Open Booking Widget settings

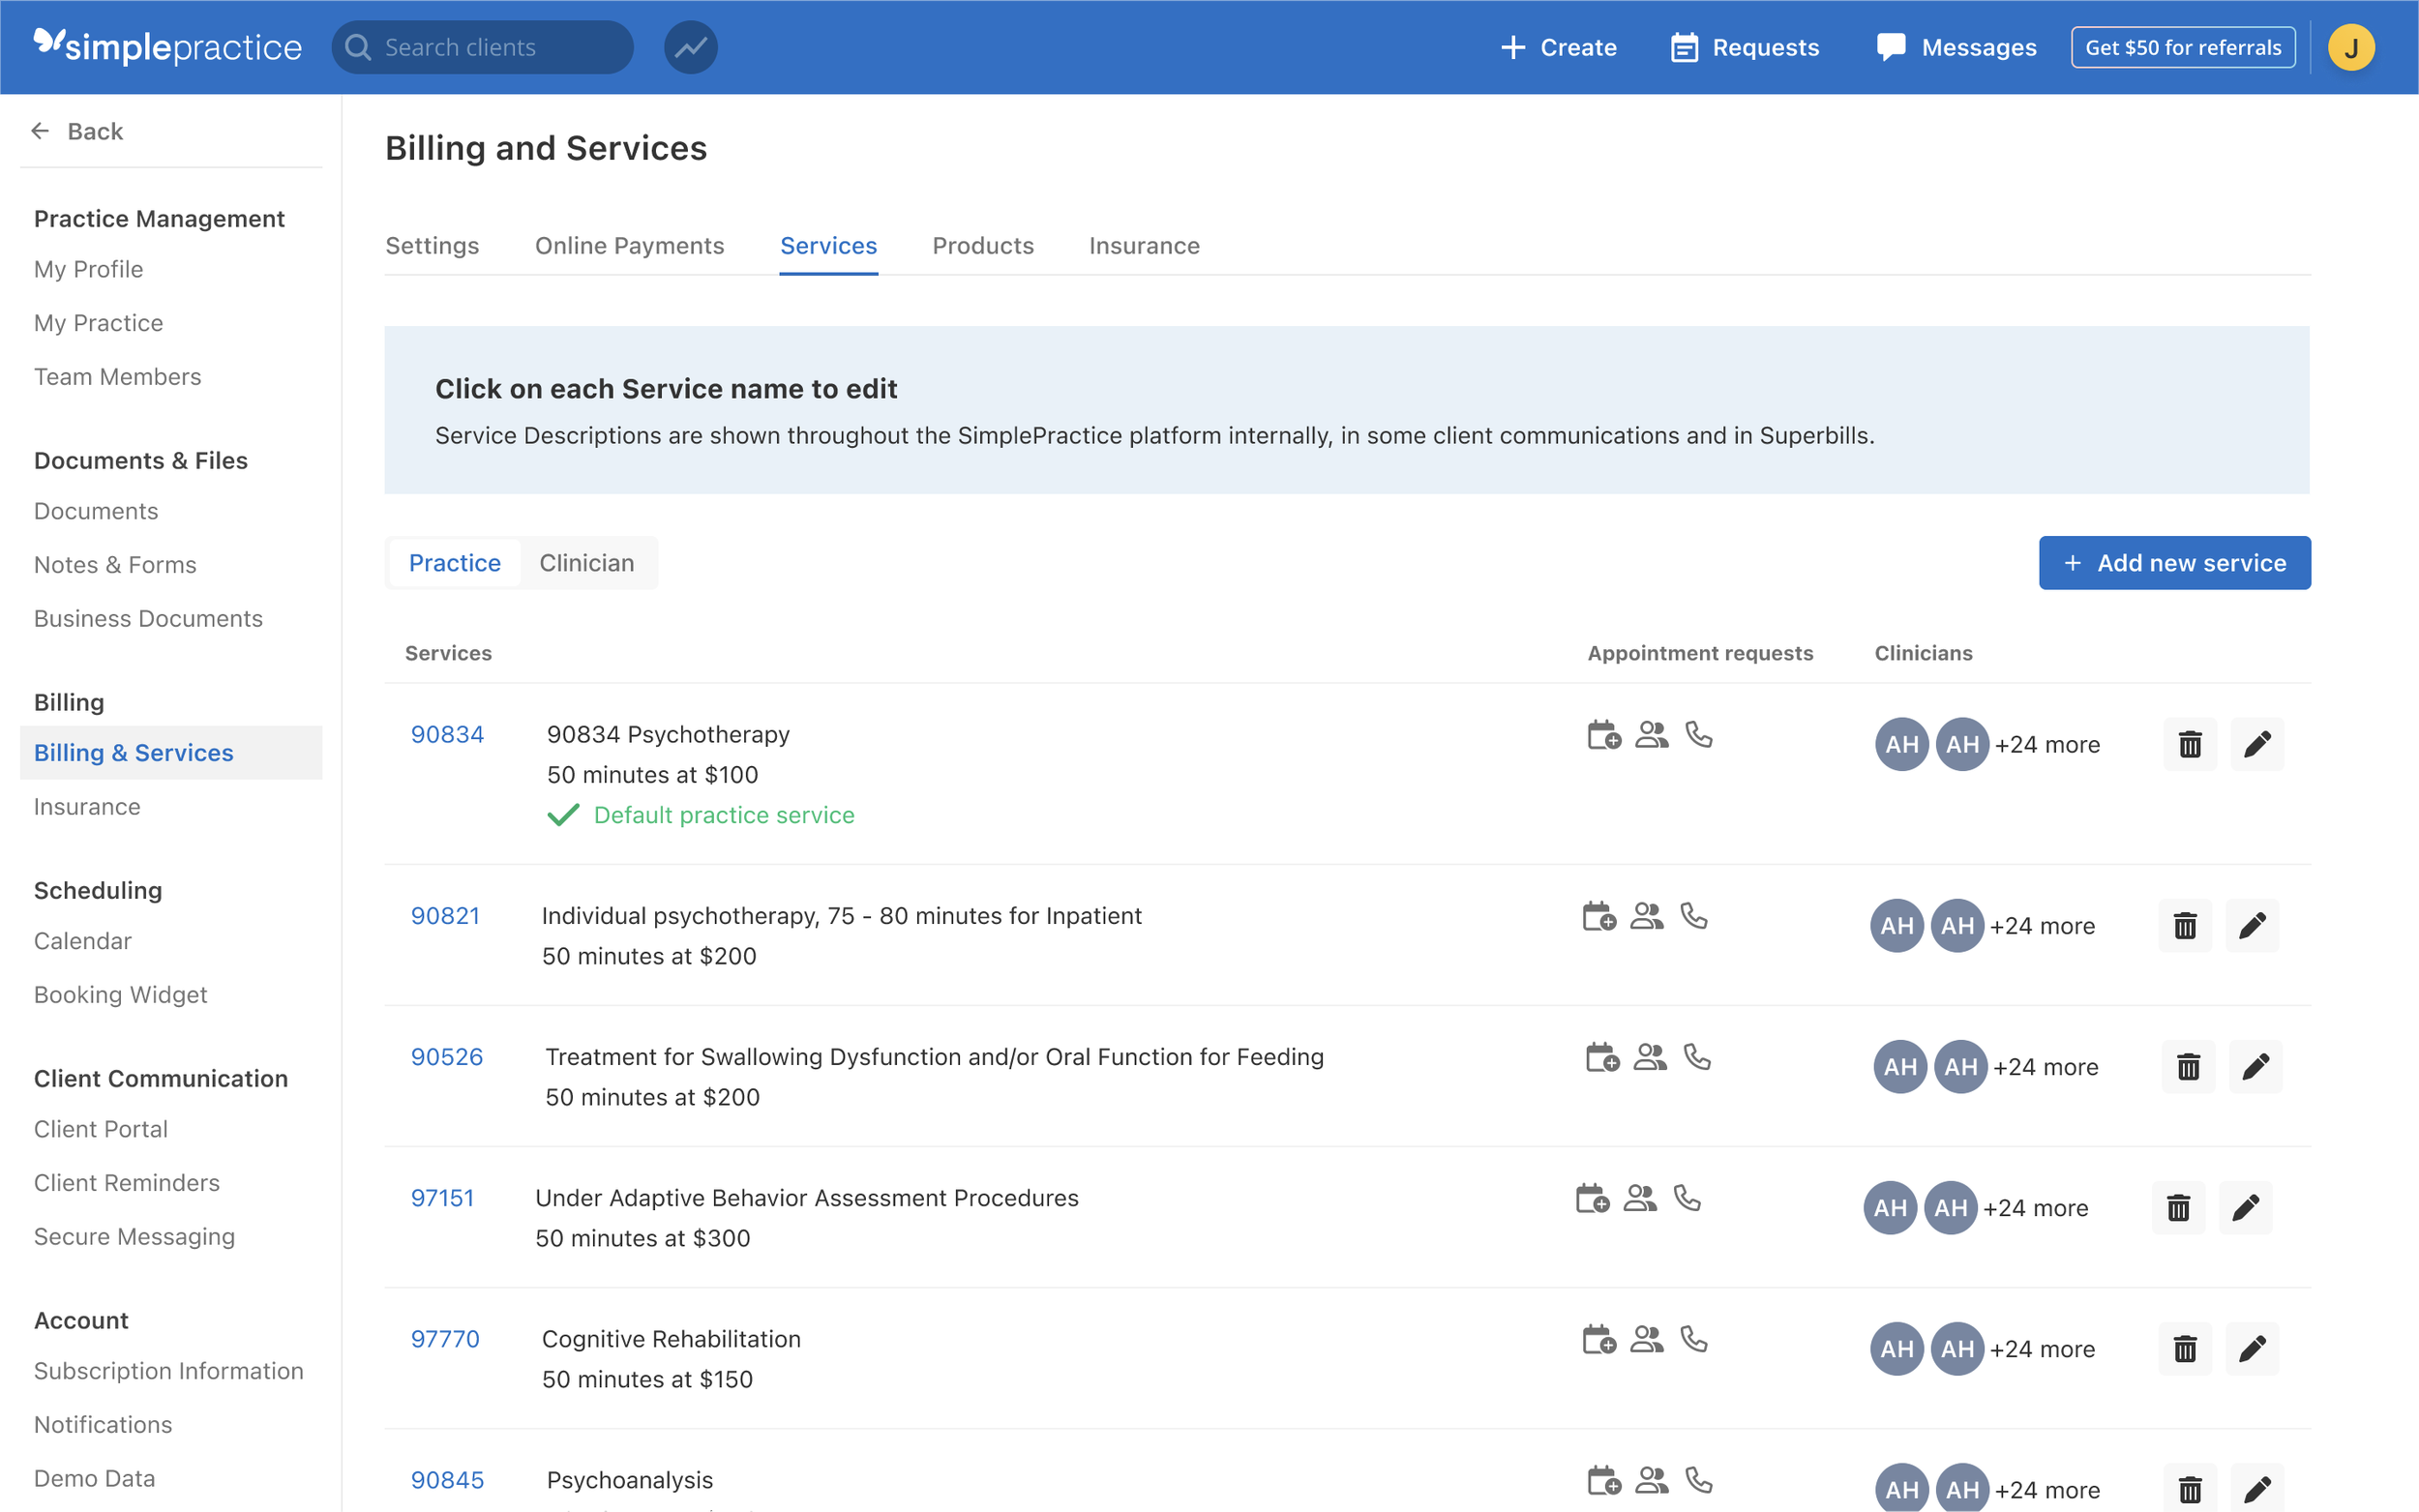coord(120,995)
